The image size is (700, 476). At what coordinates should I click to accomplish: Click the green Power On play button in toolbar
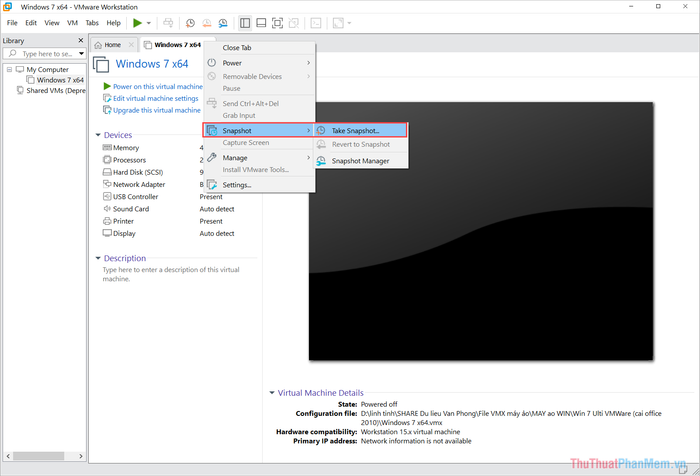point(138,23)
